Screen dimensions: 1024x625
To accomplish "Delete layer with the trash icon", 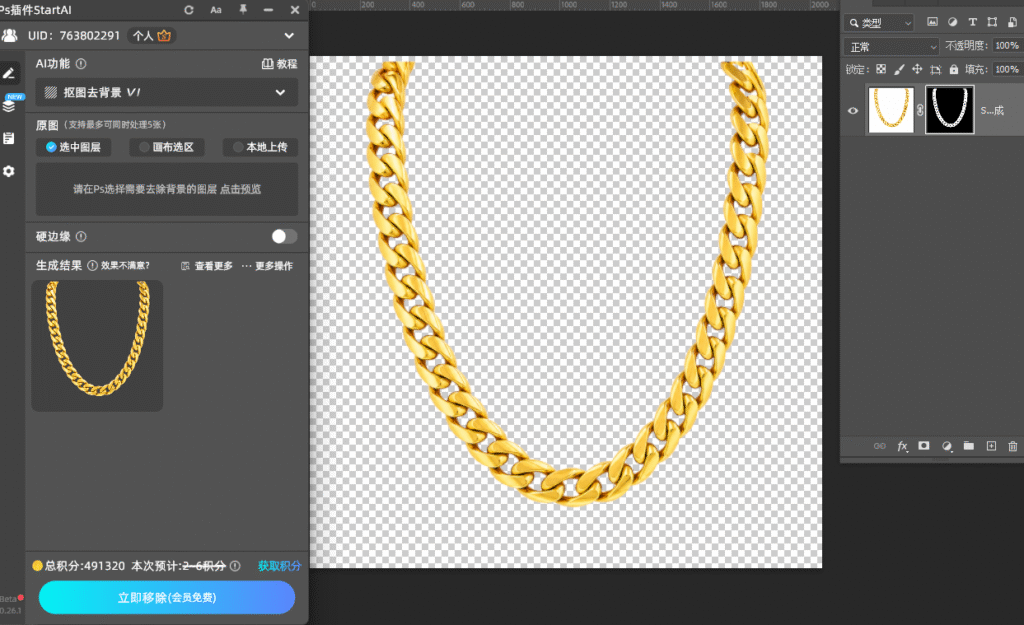I will point(1012,446).
